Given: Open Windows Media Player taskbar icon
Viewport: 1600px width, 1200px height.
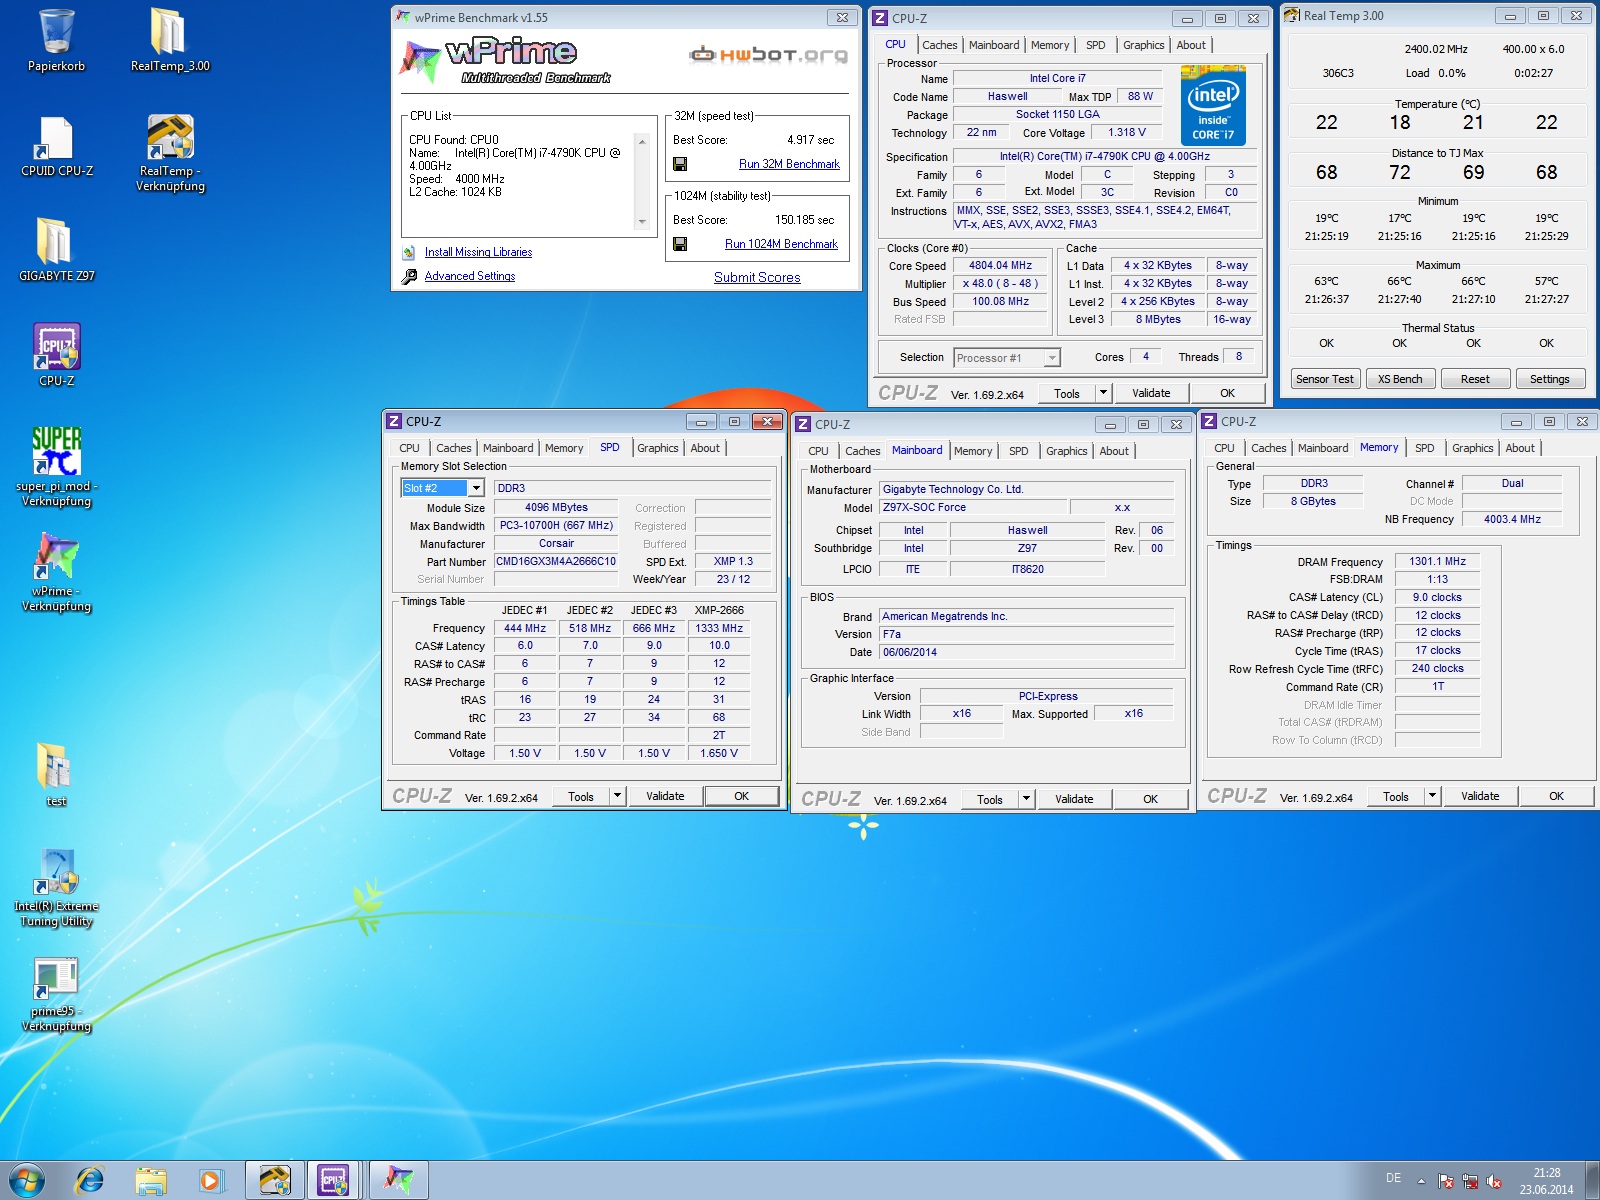Looking at the screenshot, I should [211, 1180].
